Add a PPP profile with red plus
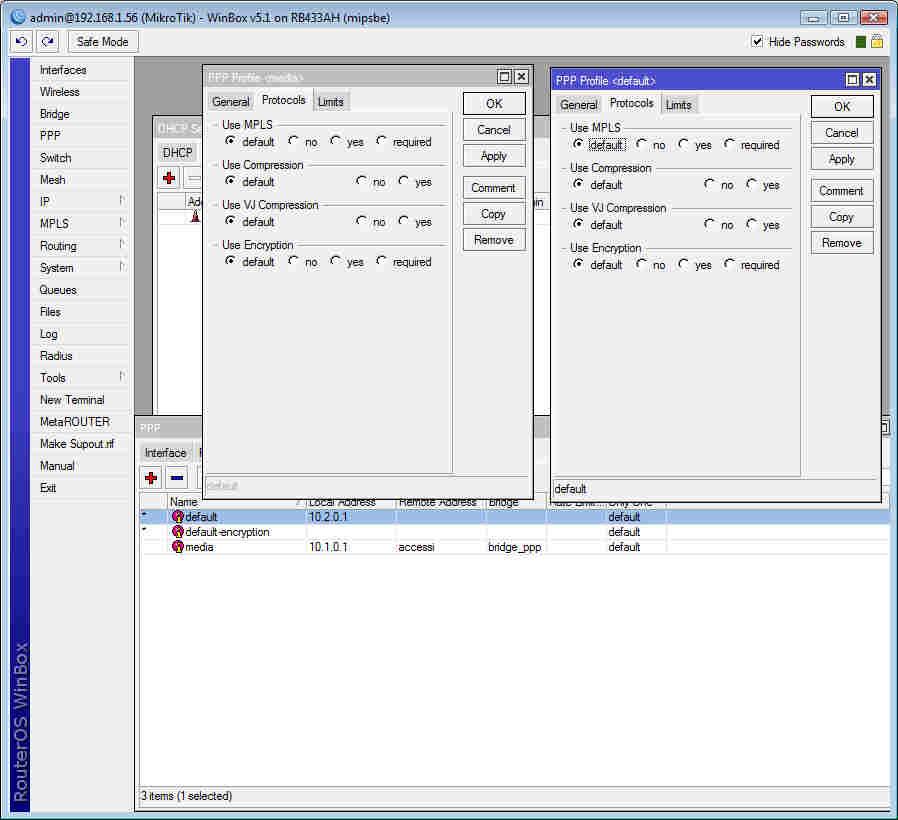The width and height of the screenshot is (898, 820). point(151,478)
